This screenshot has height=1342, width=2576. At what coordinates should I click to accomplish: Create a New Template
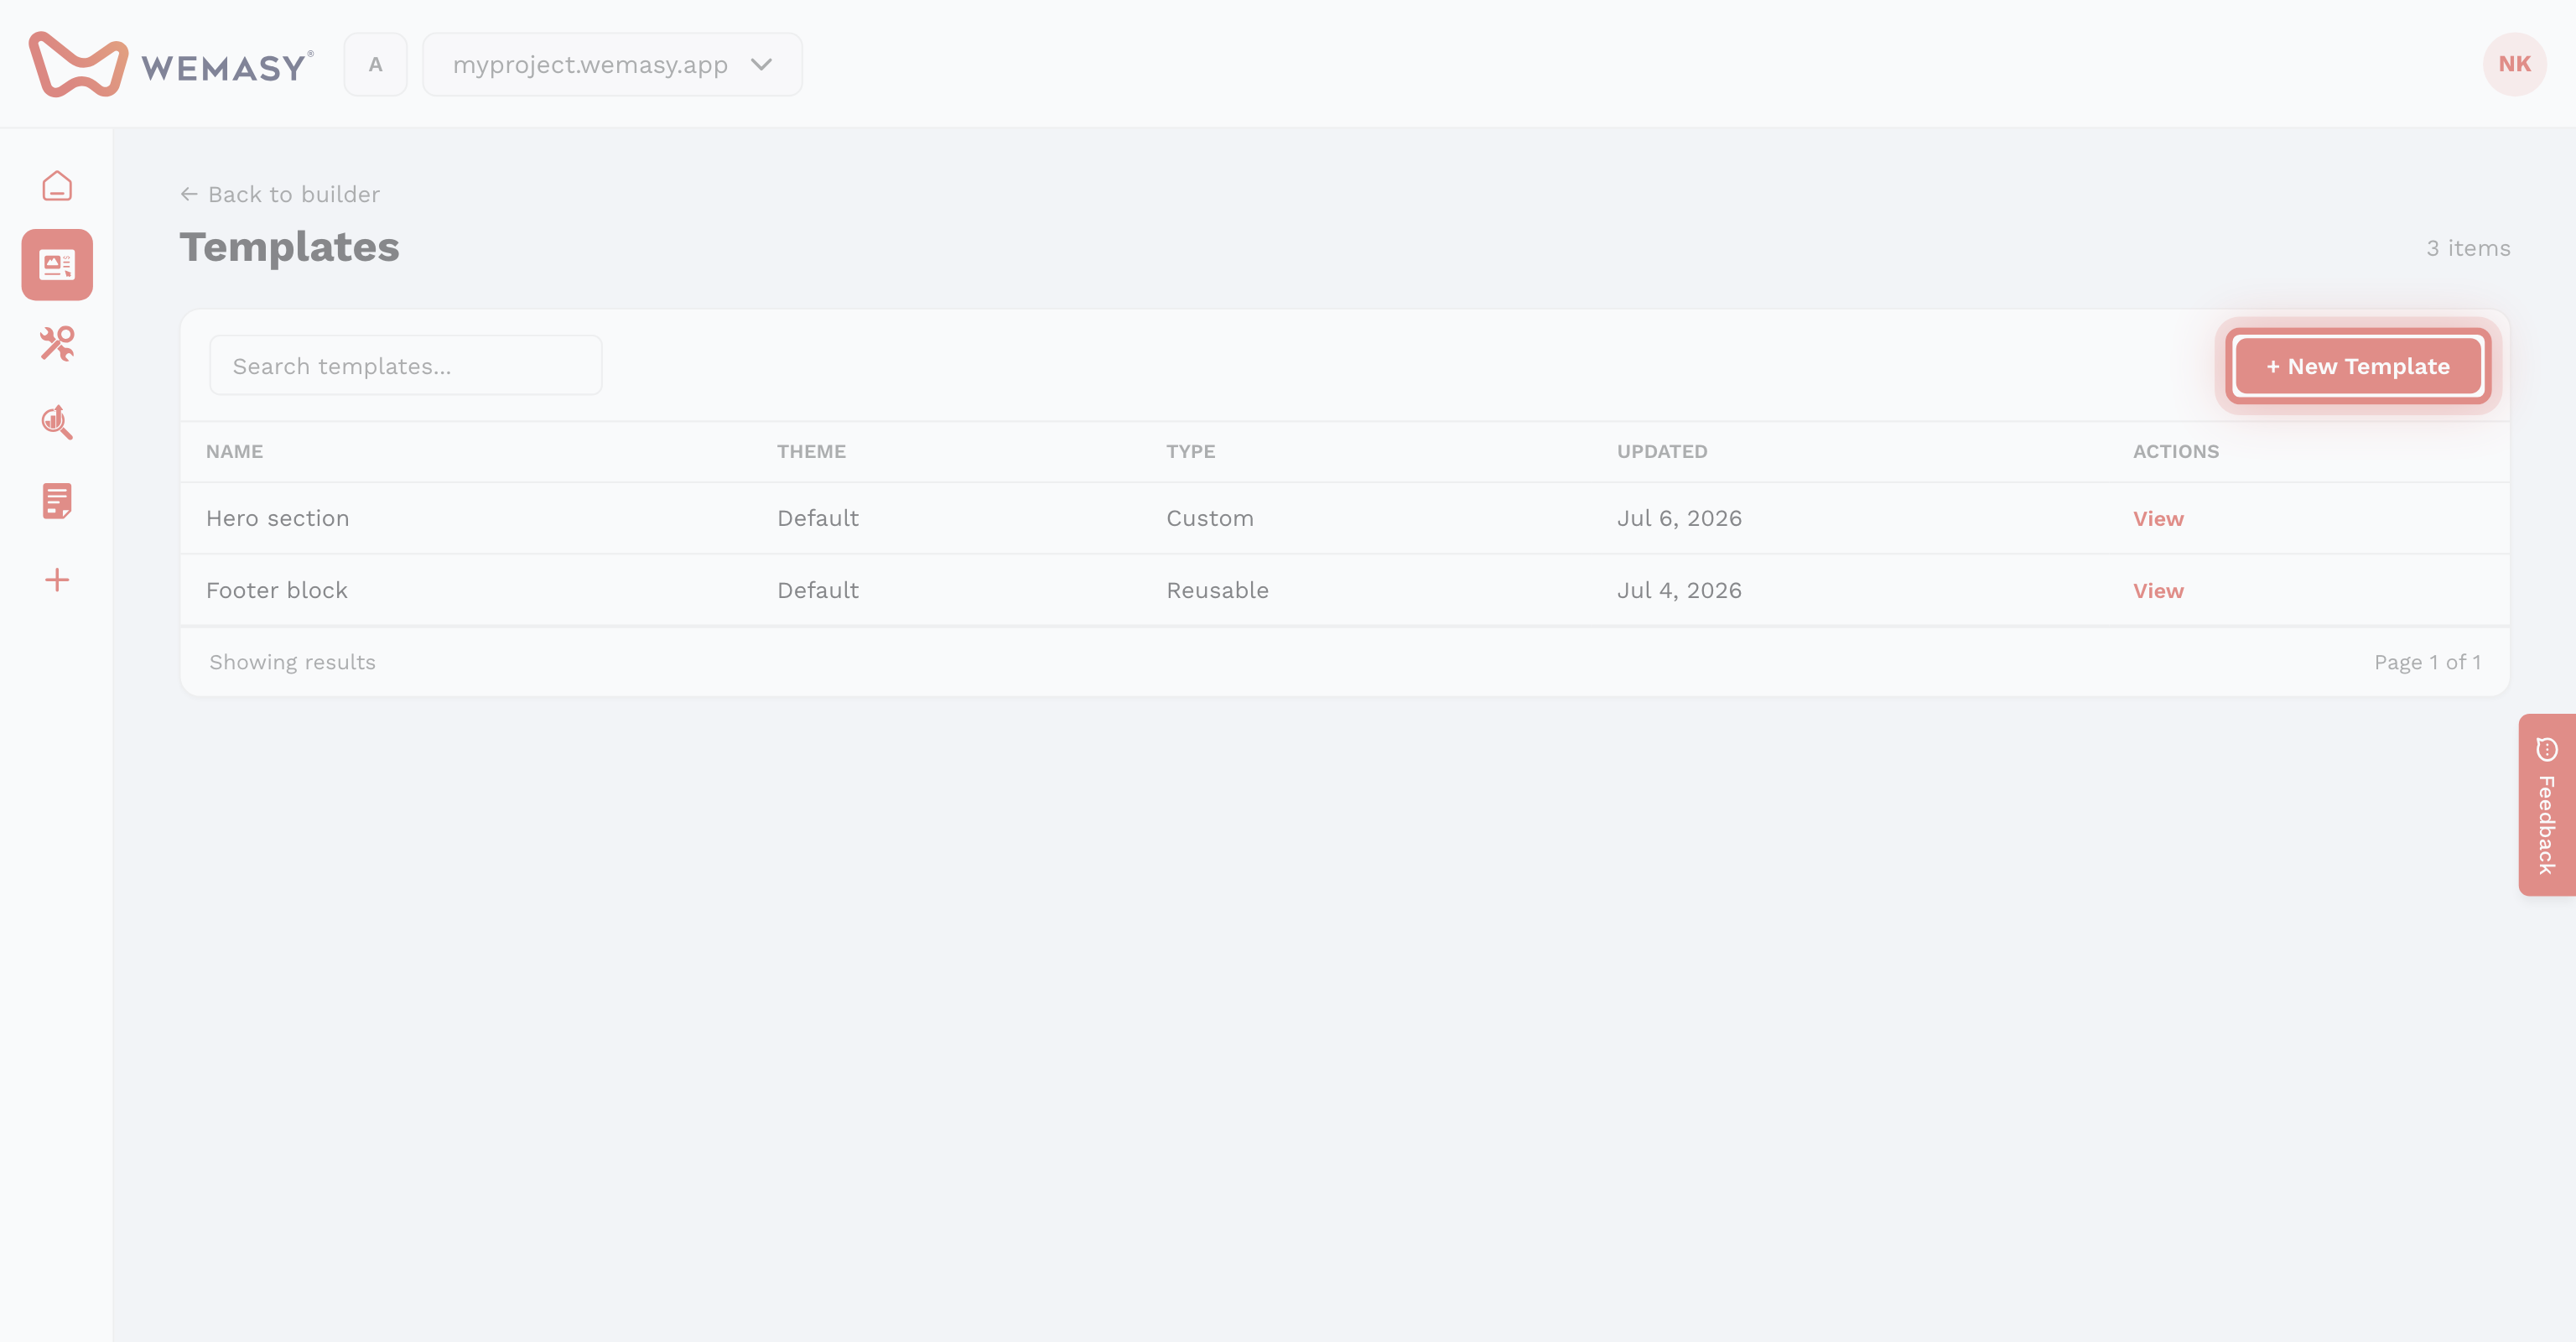tap(2358, 366)
